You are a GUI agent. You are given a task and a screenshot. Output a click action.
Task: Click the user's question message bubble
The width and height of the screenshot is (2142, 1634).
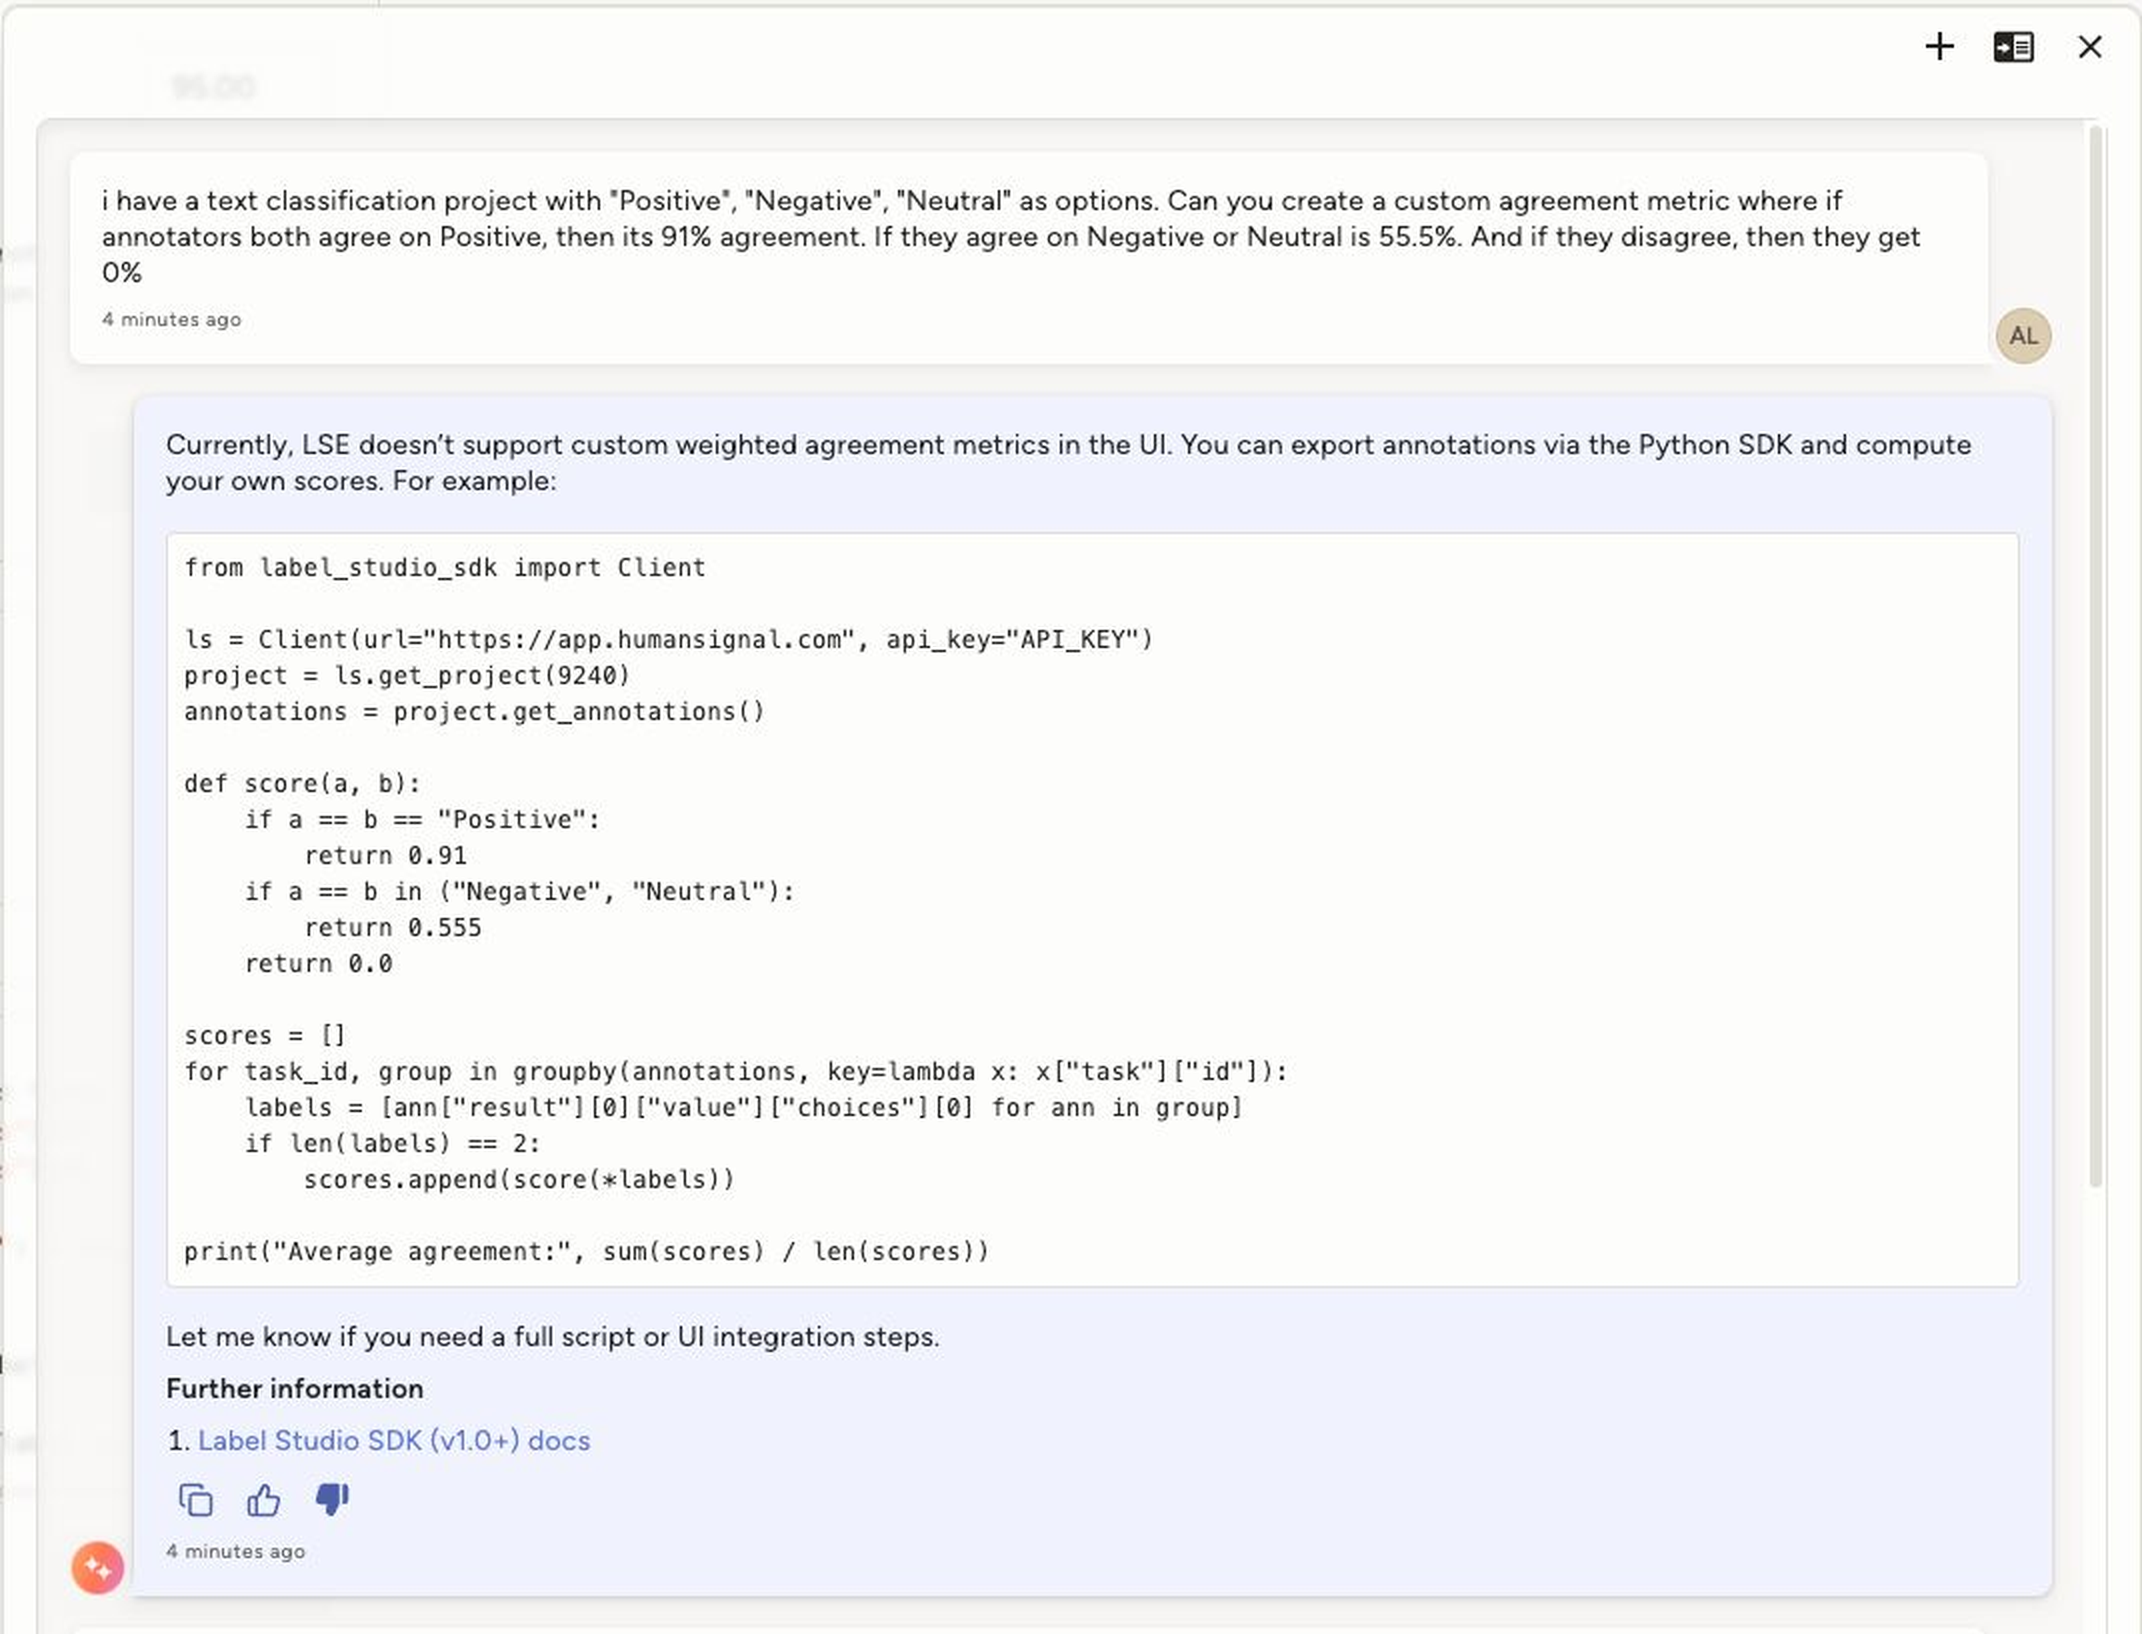tap(1010, 237)
